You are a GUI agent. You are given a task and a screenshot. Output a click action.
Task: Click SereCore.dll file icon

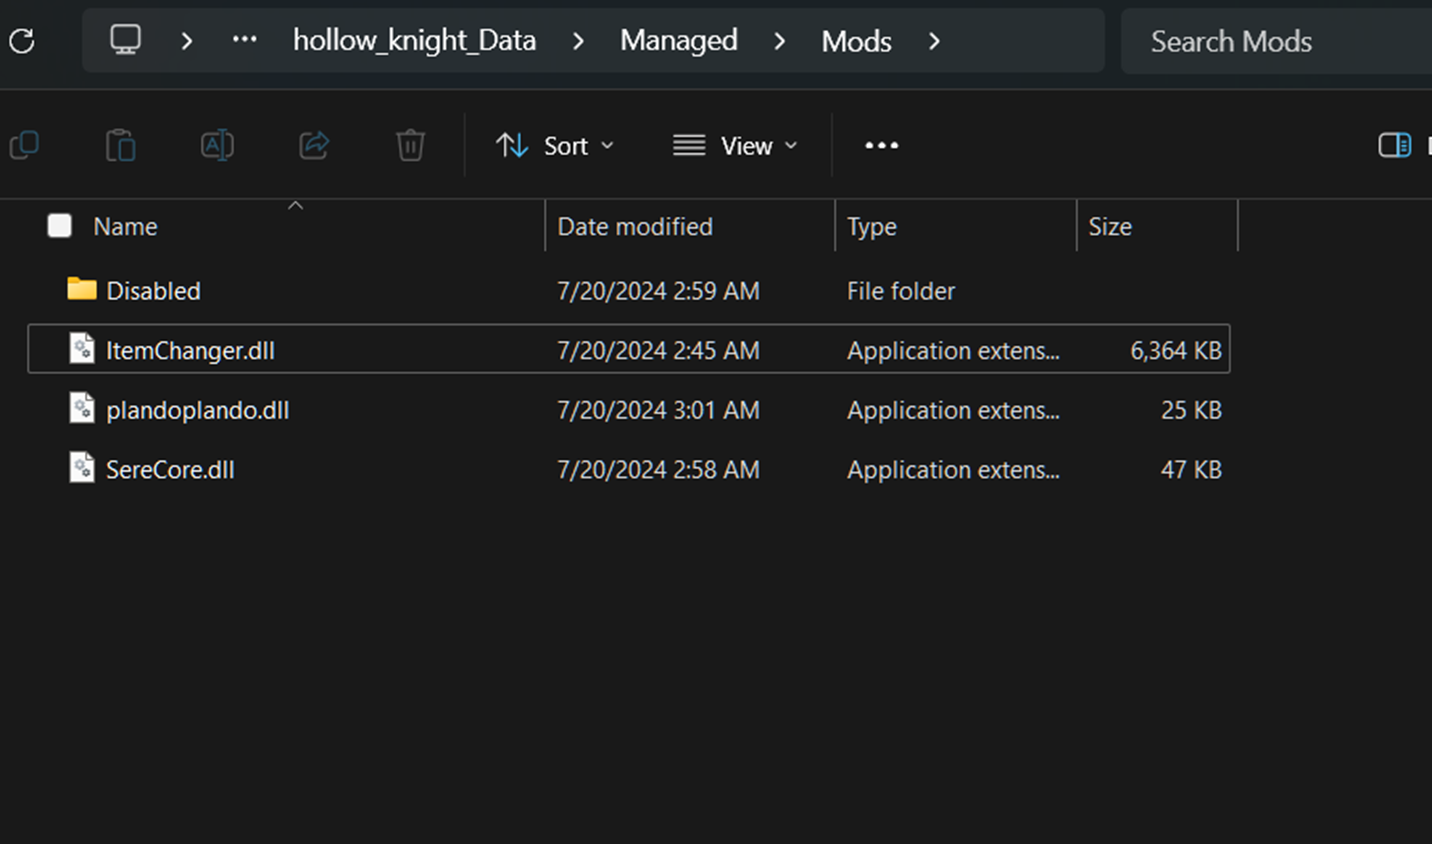[x=82, y=468]
